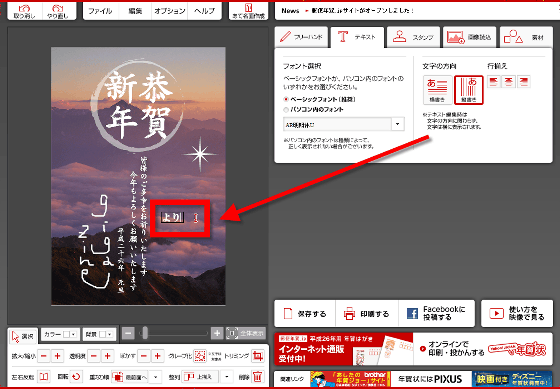Image resolution: width=560 pixels, height=389 pixels.
Task: Decrease object size with 拡大/縮小 minus
Action: coord(43,356)
